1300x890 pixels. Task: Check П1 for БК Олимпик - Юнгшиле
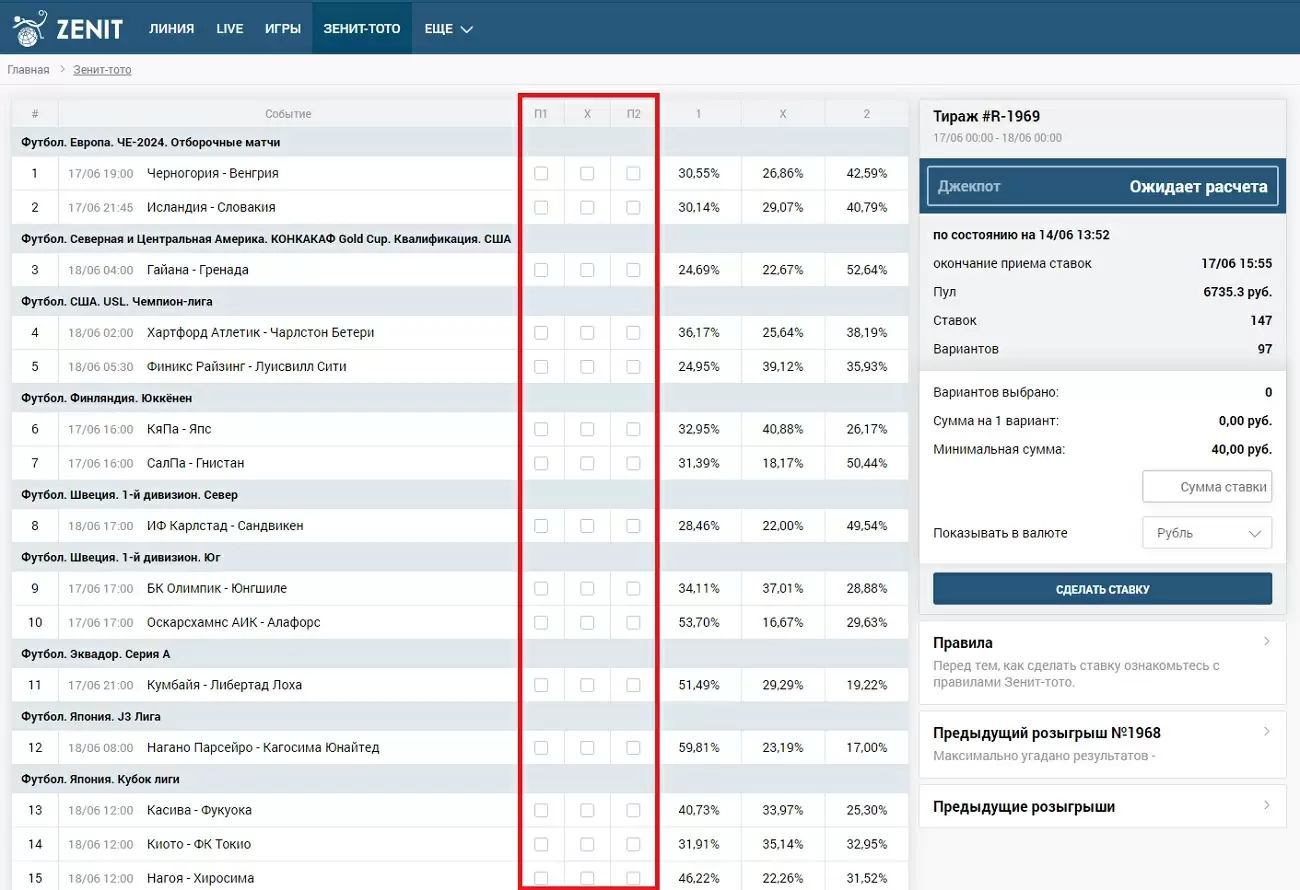(541, 588)
